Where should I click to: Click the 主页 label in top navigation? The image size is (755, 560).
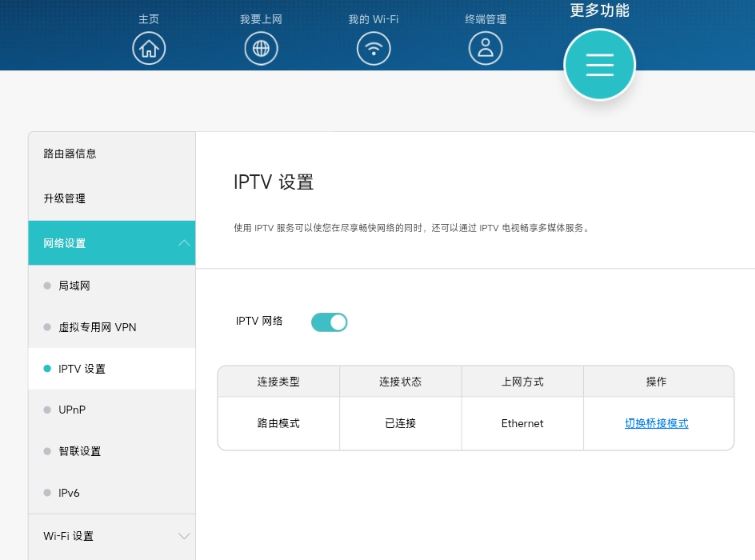click(149, 19)
